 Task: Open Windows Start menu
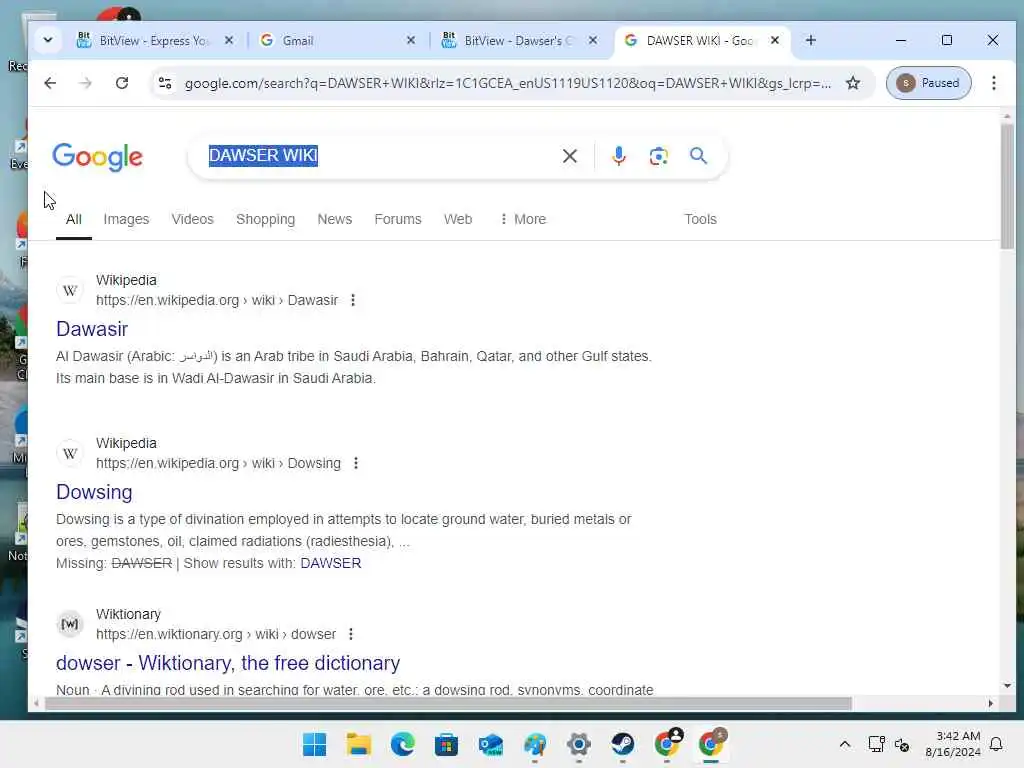314,744
